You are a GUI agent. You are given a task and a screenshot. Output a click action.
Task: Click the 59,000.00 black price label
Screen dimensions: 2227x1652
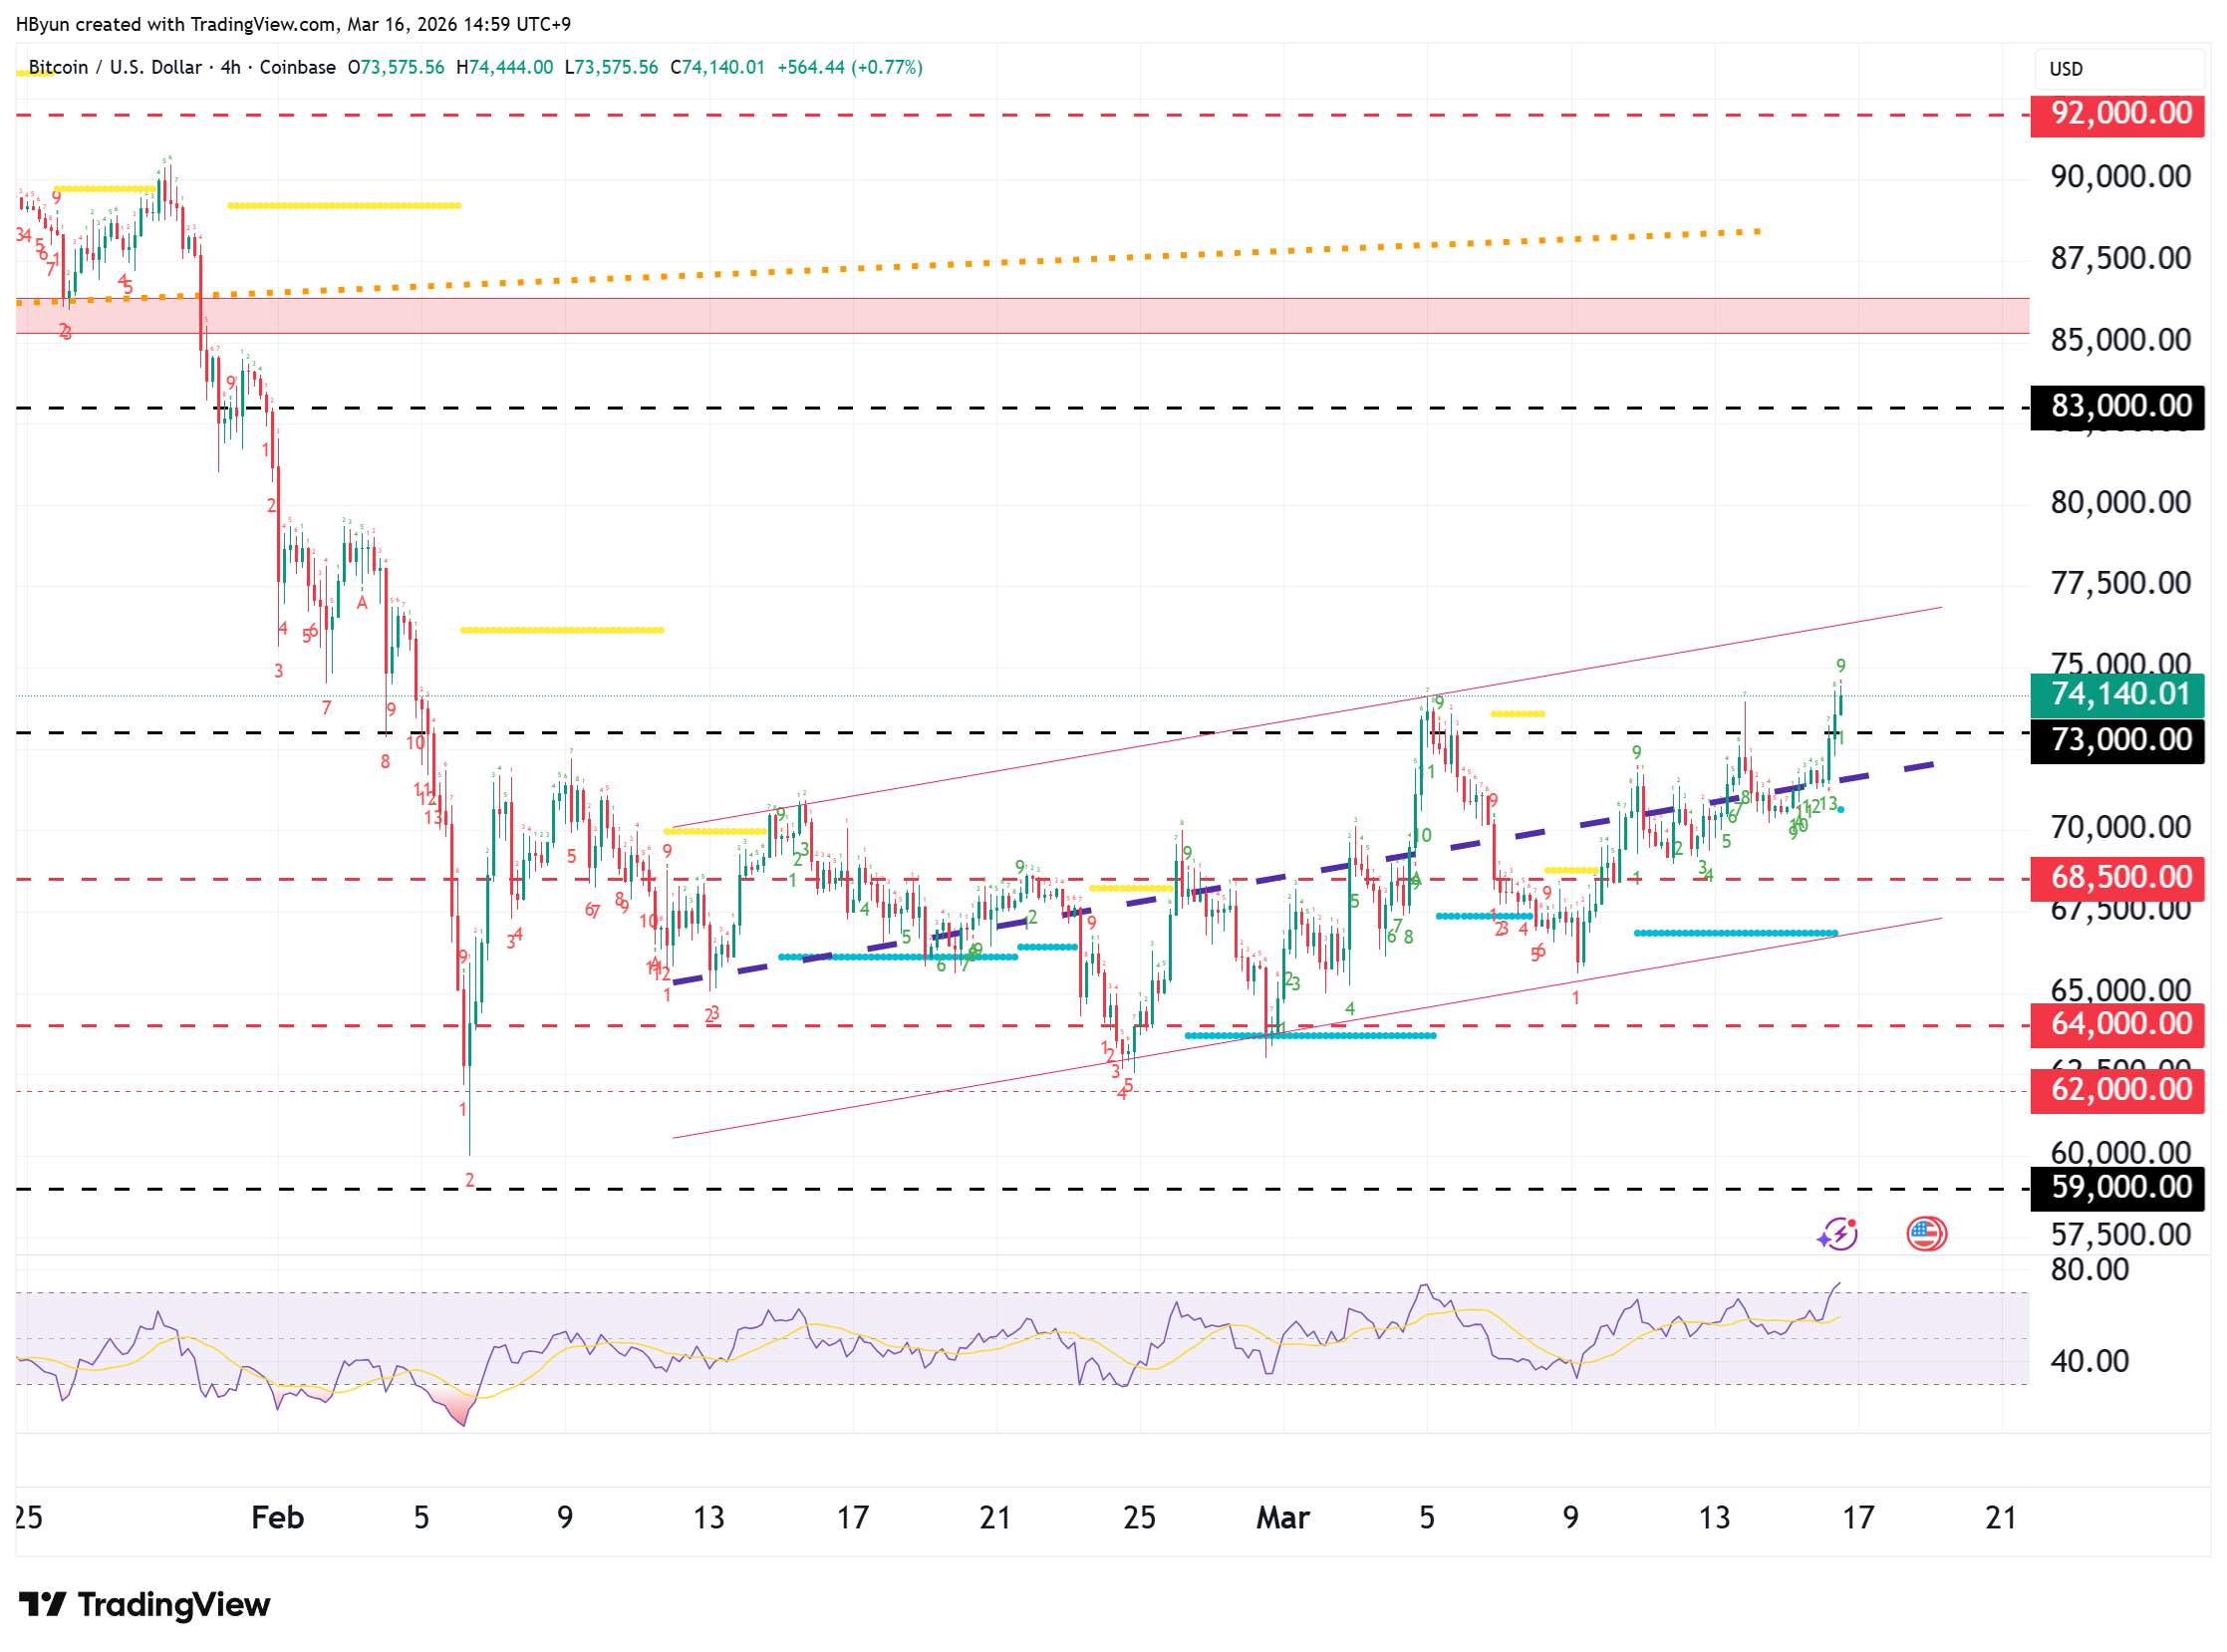2118,1187
